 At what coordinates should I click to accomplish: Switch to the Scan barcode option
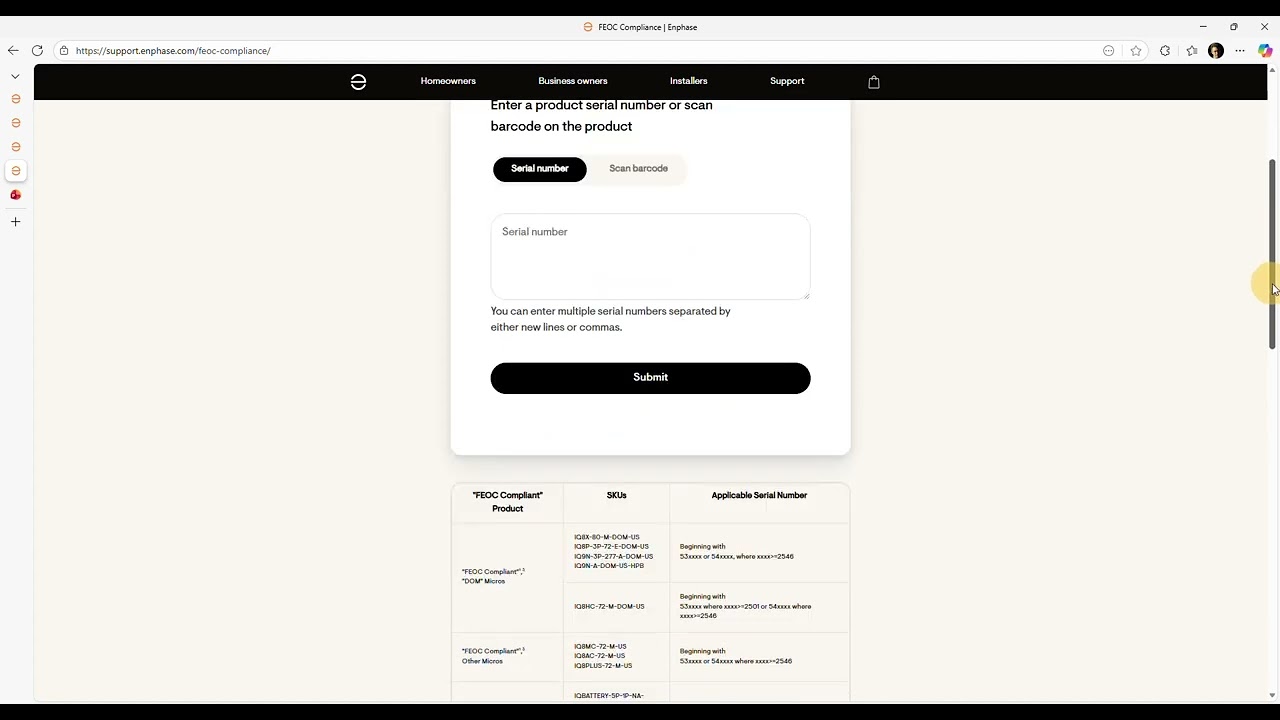[x=638, y=169]
